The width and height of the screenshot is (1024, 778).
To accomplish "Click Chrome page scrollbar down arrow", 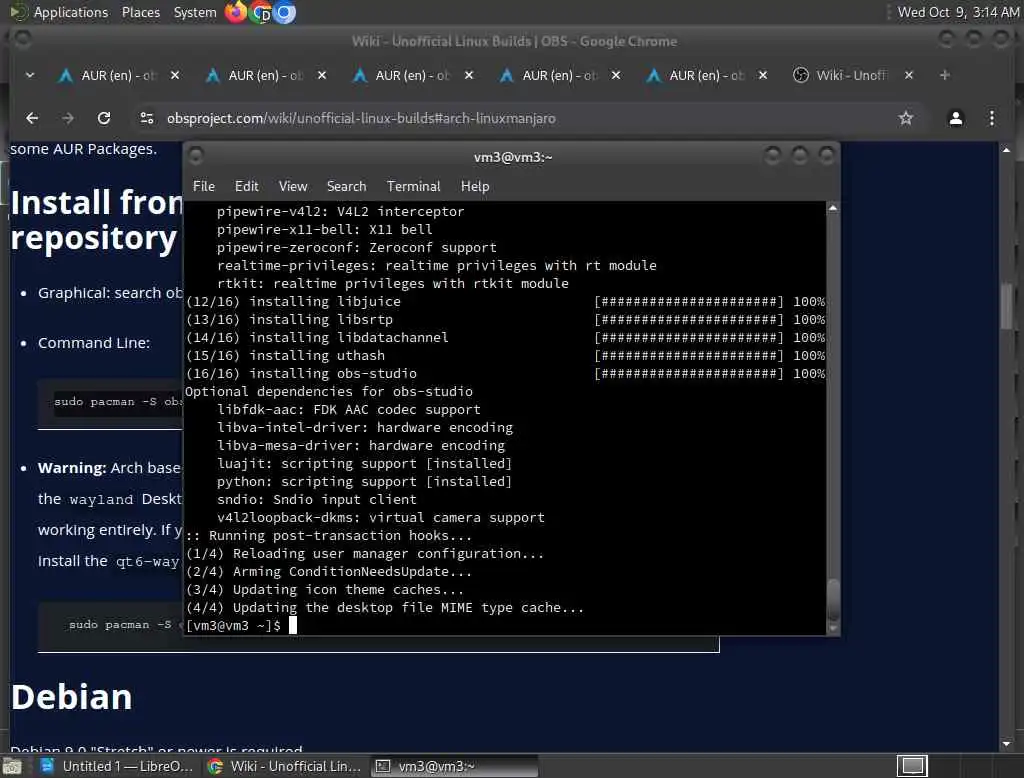I will (x=1006, y=743).
